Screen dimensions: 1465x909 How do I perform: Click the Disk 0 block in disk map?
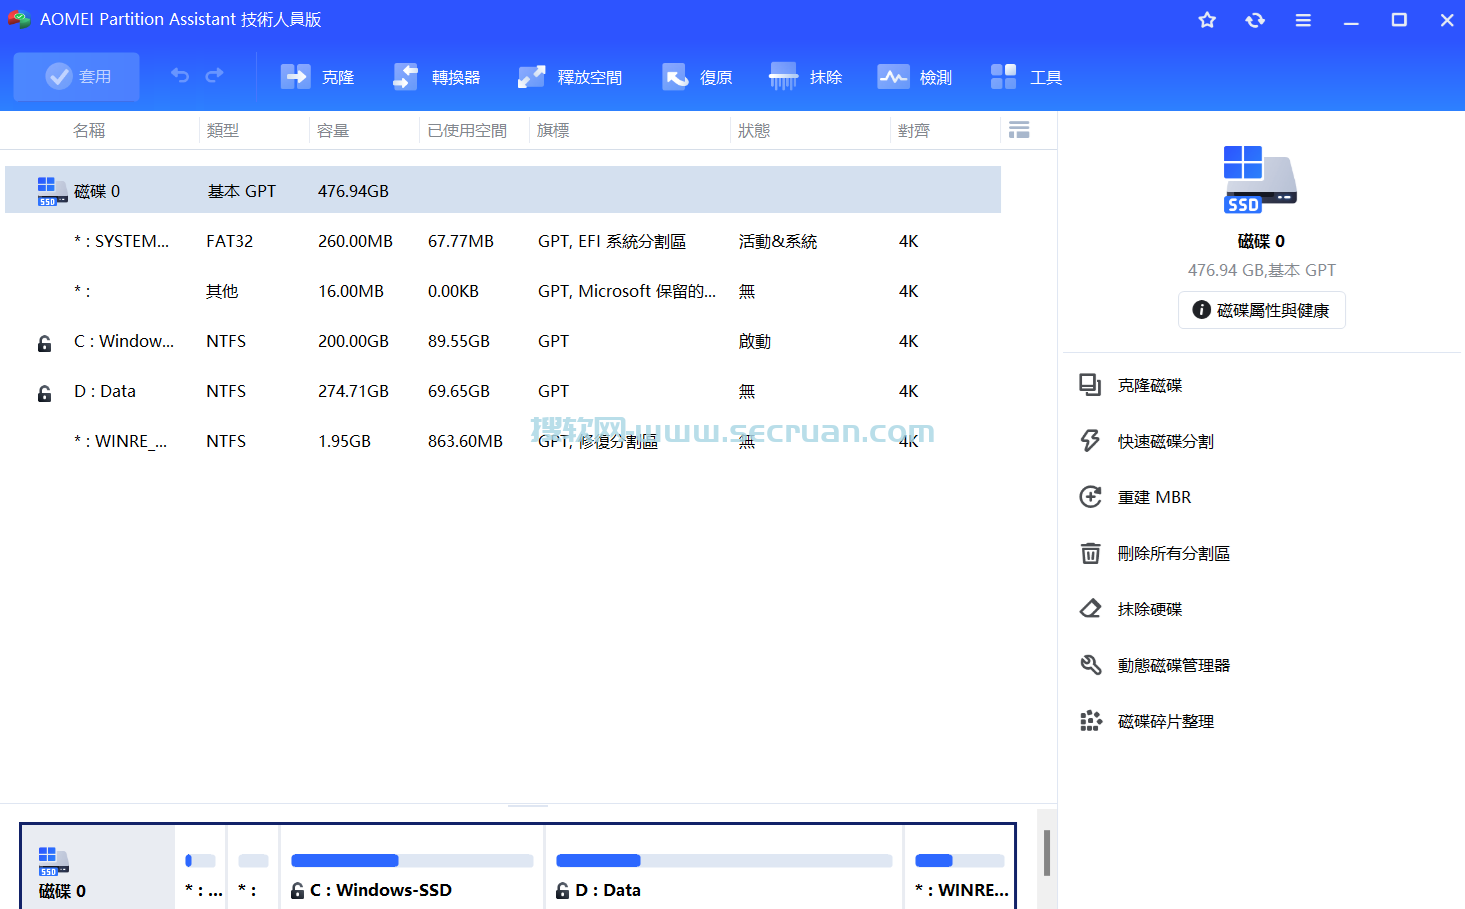(98, 867)
